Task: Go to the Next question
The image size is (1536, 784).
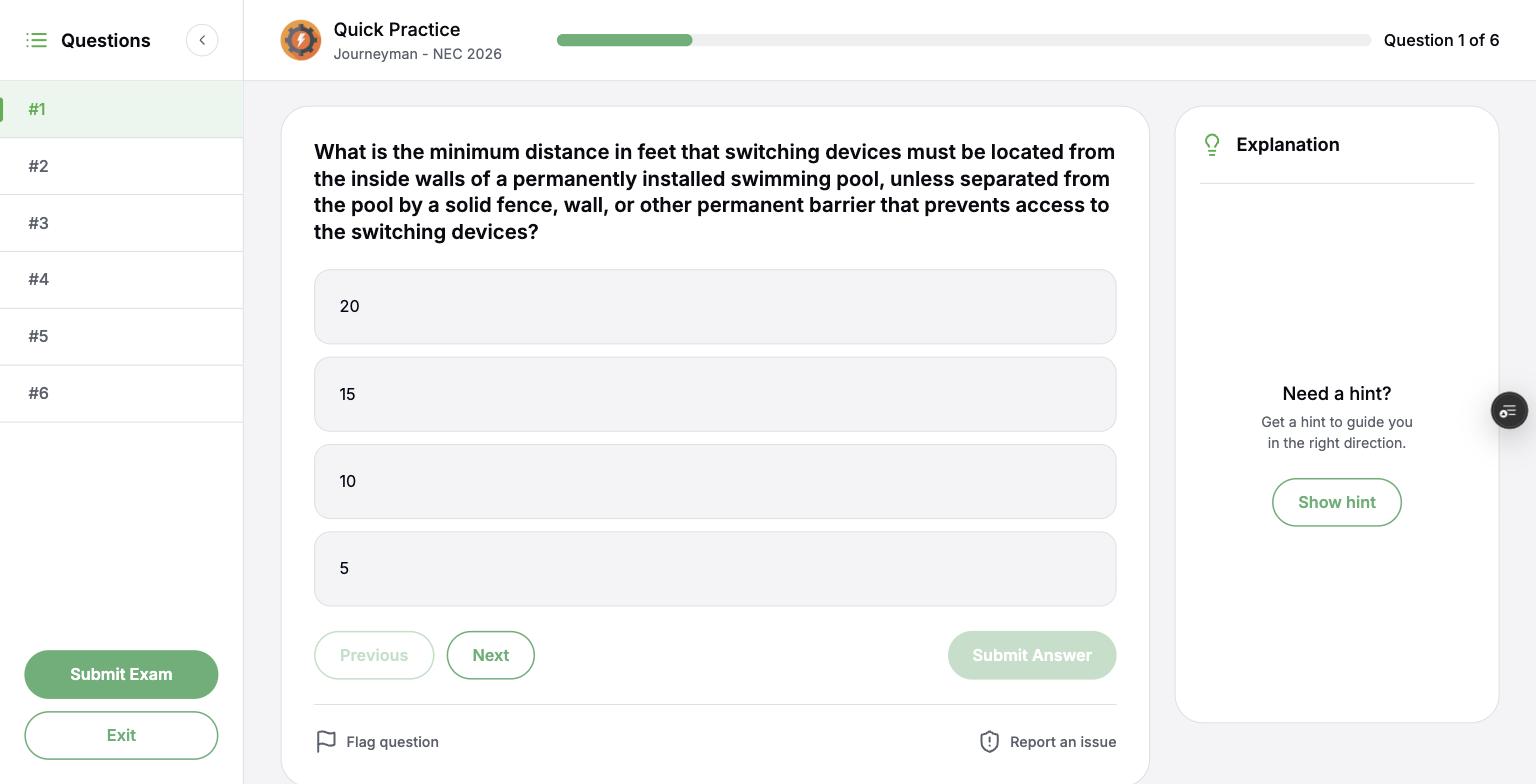Action: (x=491, y=655)
